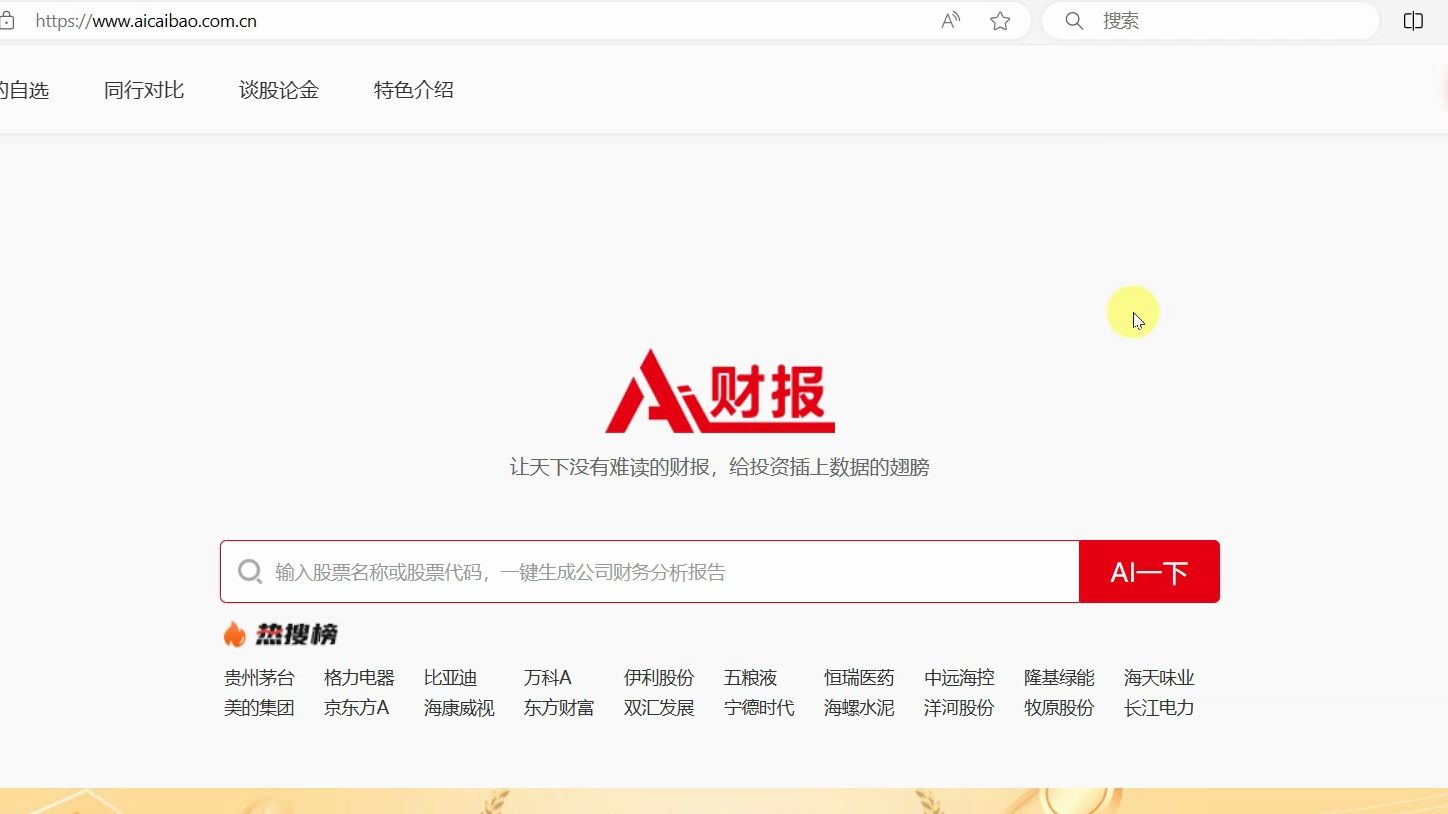Select 恒瑞医药 from hot searches

point(859,678)
